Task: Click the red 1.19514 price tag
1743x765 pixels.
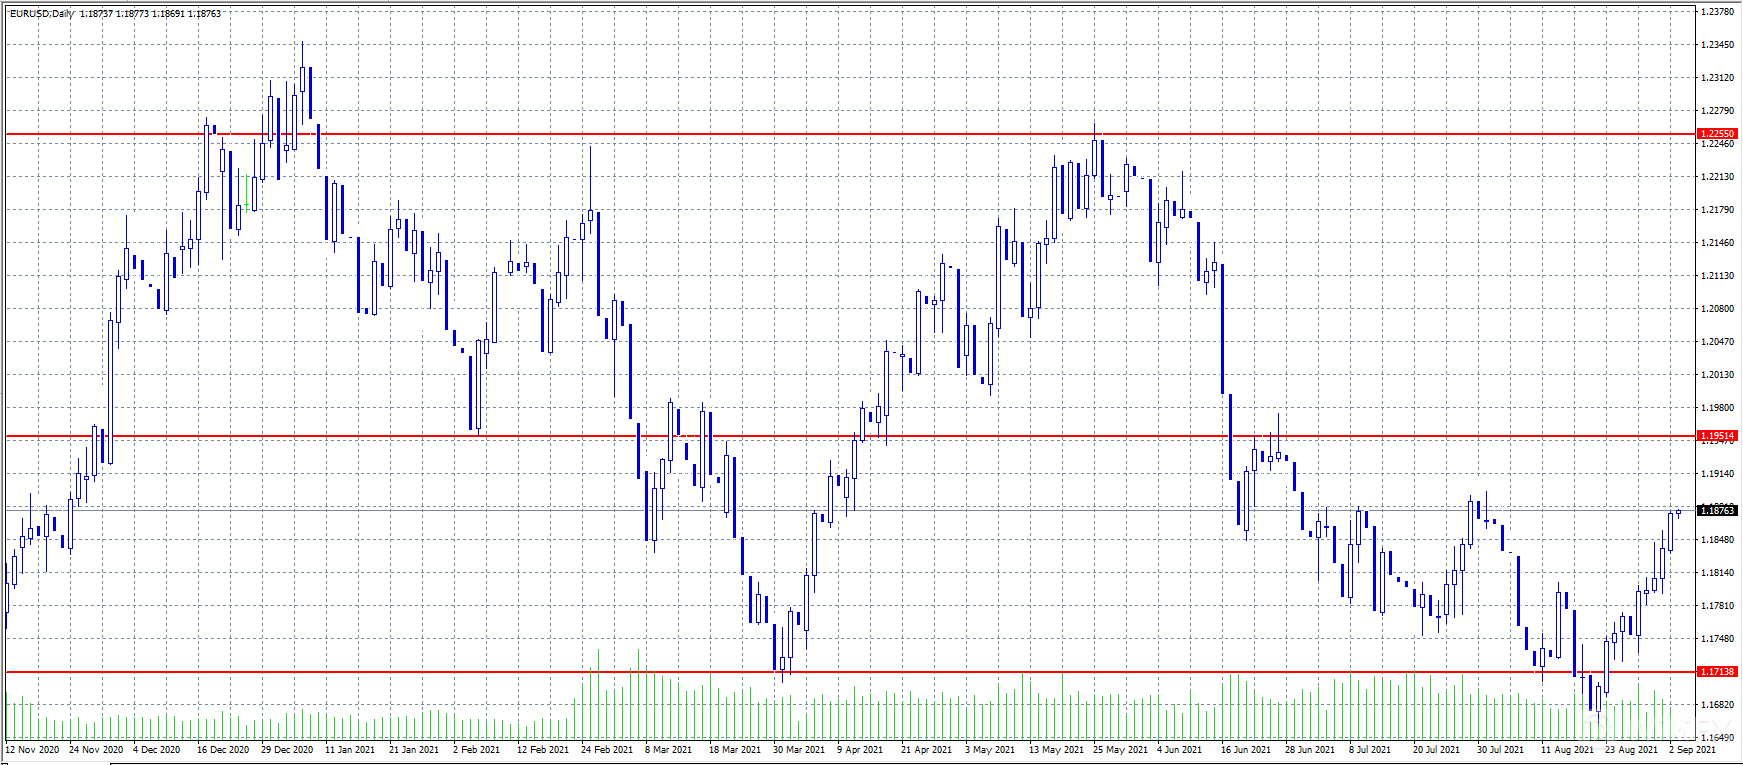Action: pos(1717,436)
